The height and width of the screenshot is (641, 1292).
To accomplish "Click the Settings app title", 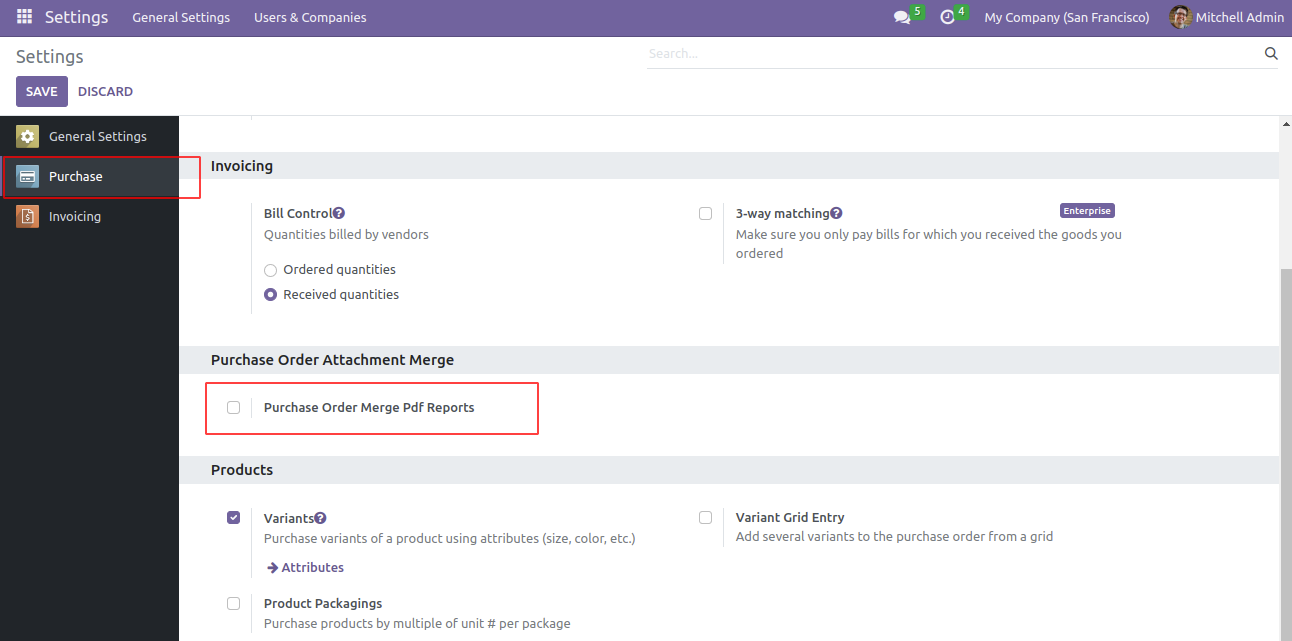I will (76, 17).
